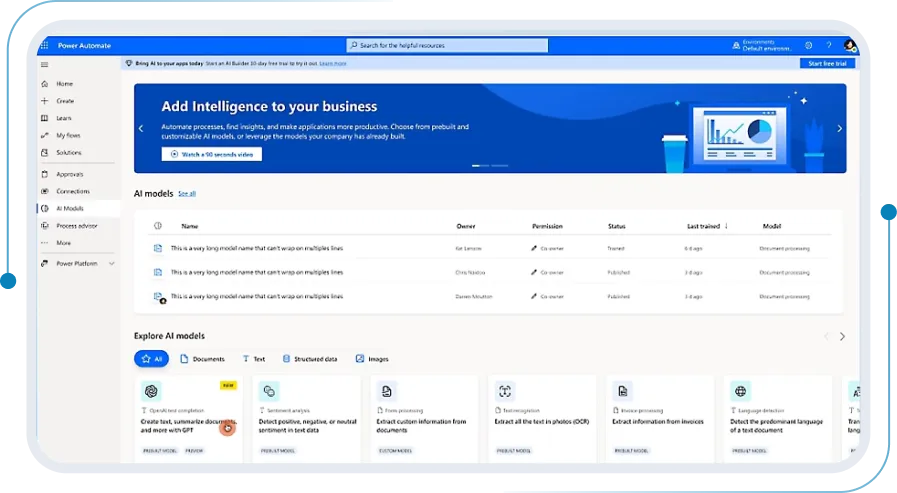The height and width of the screenshot is (493, 897).
Task: Select first carousel indicator dash
Action: click(x=480, y=165)
